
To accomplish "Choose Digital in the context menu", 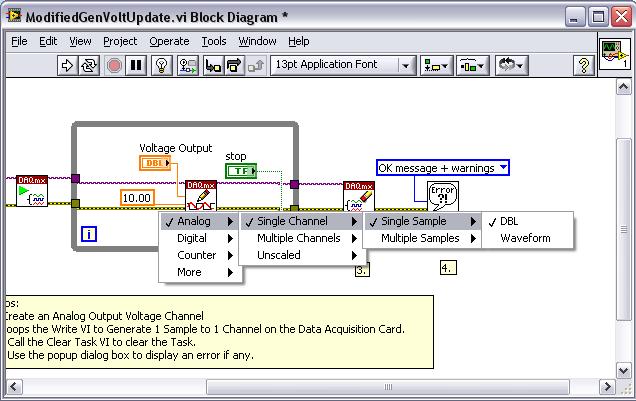I will coord(201,238).
